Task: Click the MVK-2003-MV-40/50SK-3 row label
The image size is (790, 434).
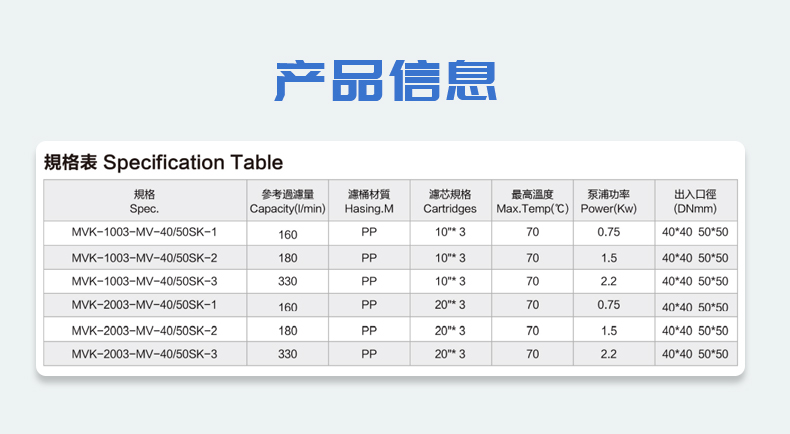Action: coord(144,353)
